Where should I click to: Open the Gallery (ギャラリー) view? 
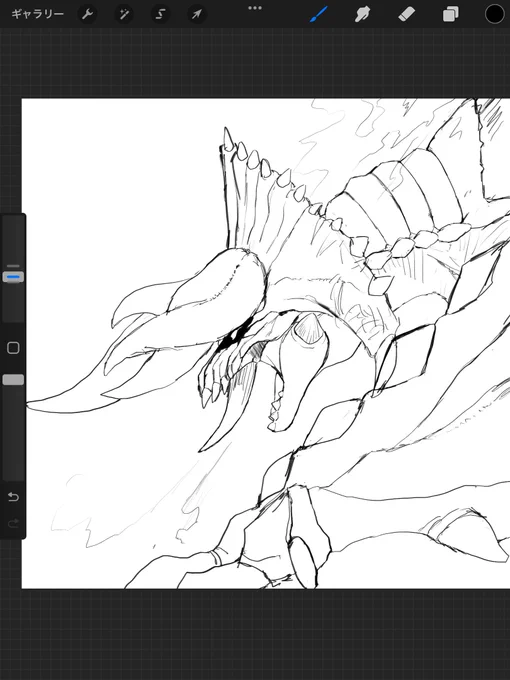(x=37, y=14)
